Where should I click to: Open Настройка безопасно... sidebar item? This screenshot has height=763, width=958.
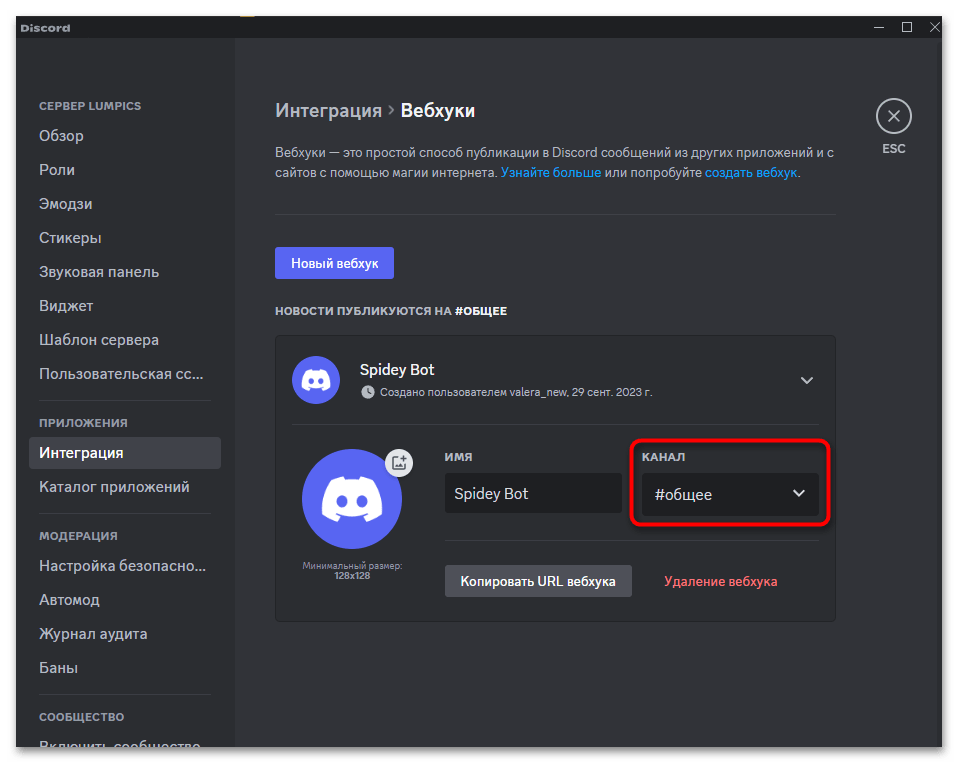[x=125, y=566]
